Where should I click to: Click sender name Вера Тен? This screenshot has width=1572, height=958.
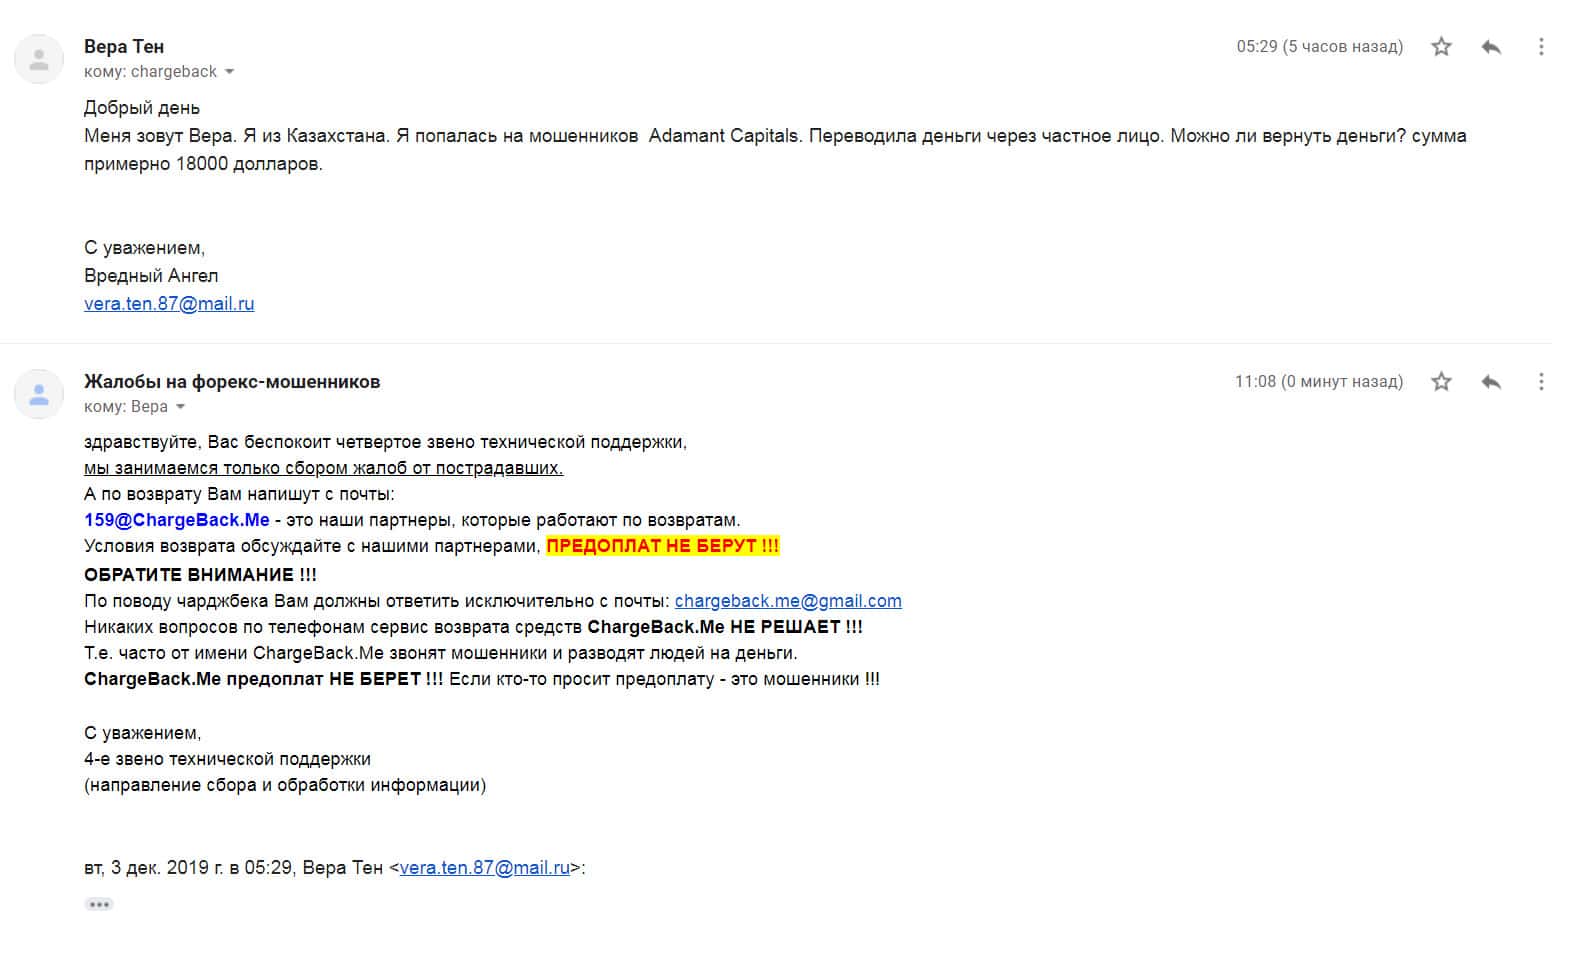[124, 47]
